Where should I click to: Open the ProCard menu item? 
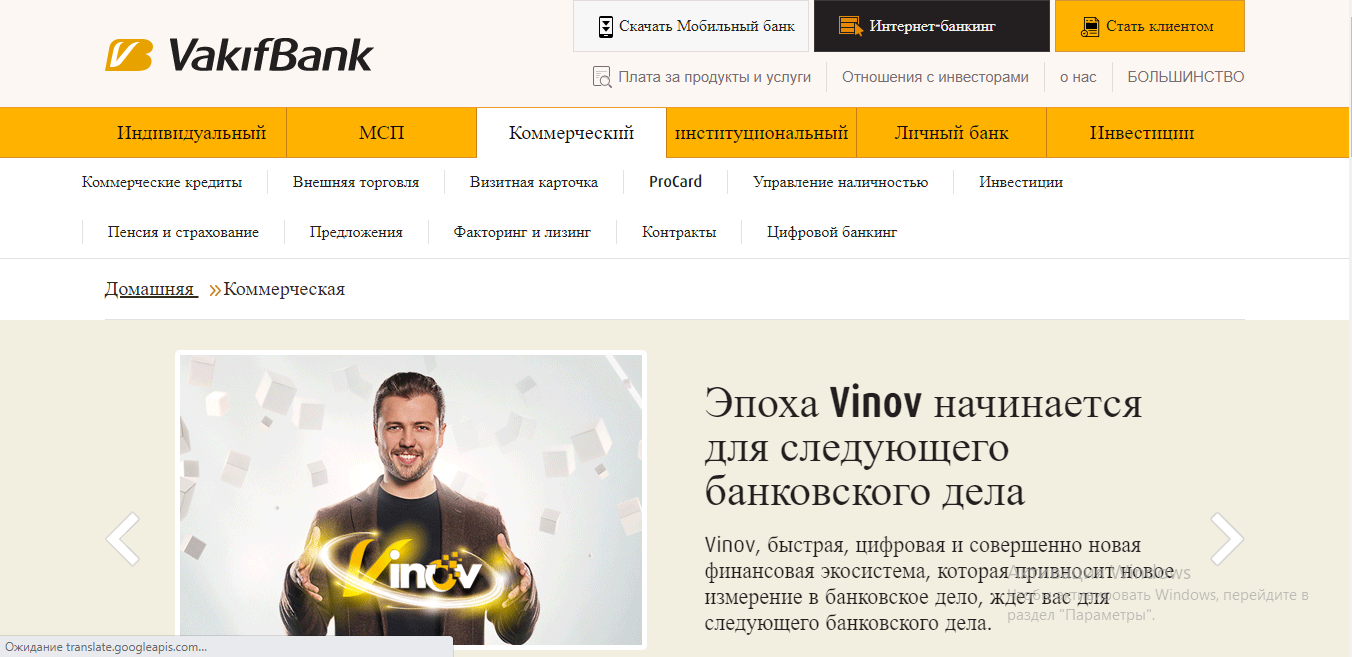coord(675,182)
